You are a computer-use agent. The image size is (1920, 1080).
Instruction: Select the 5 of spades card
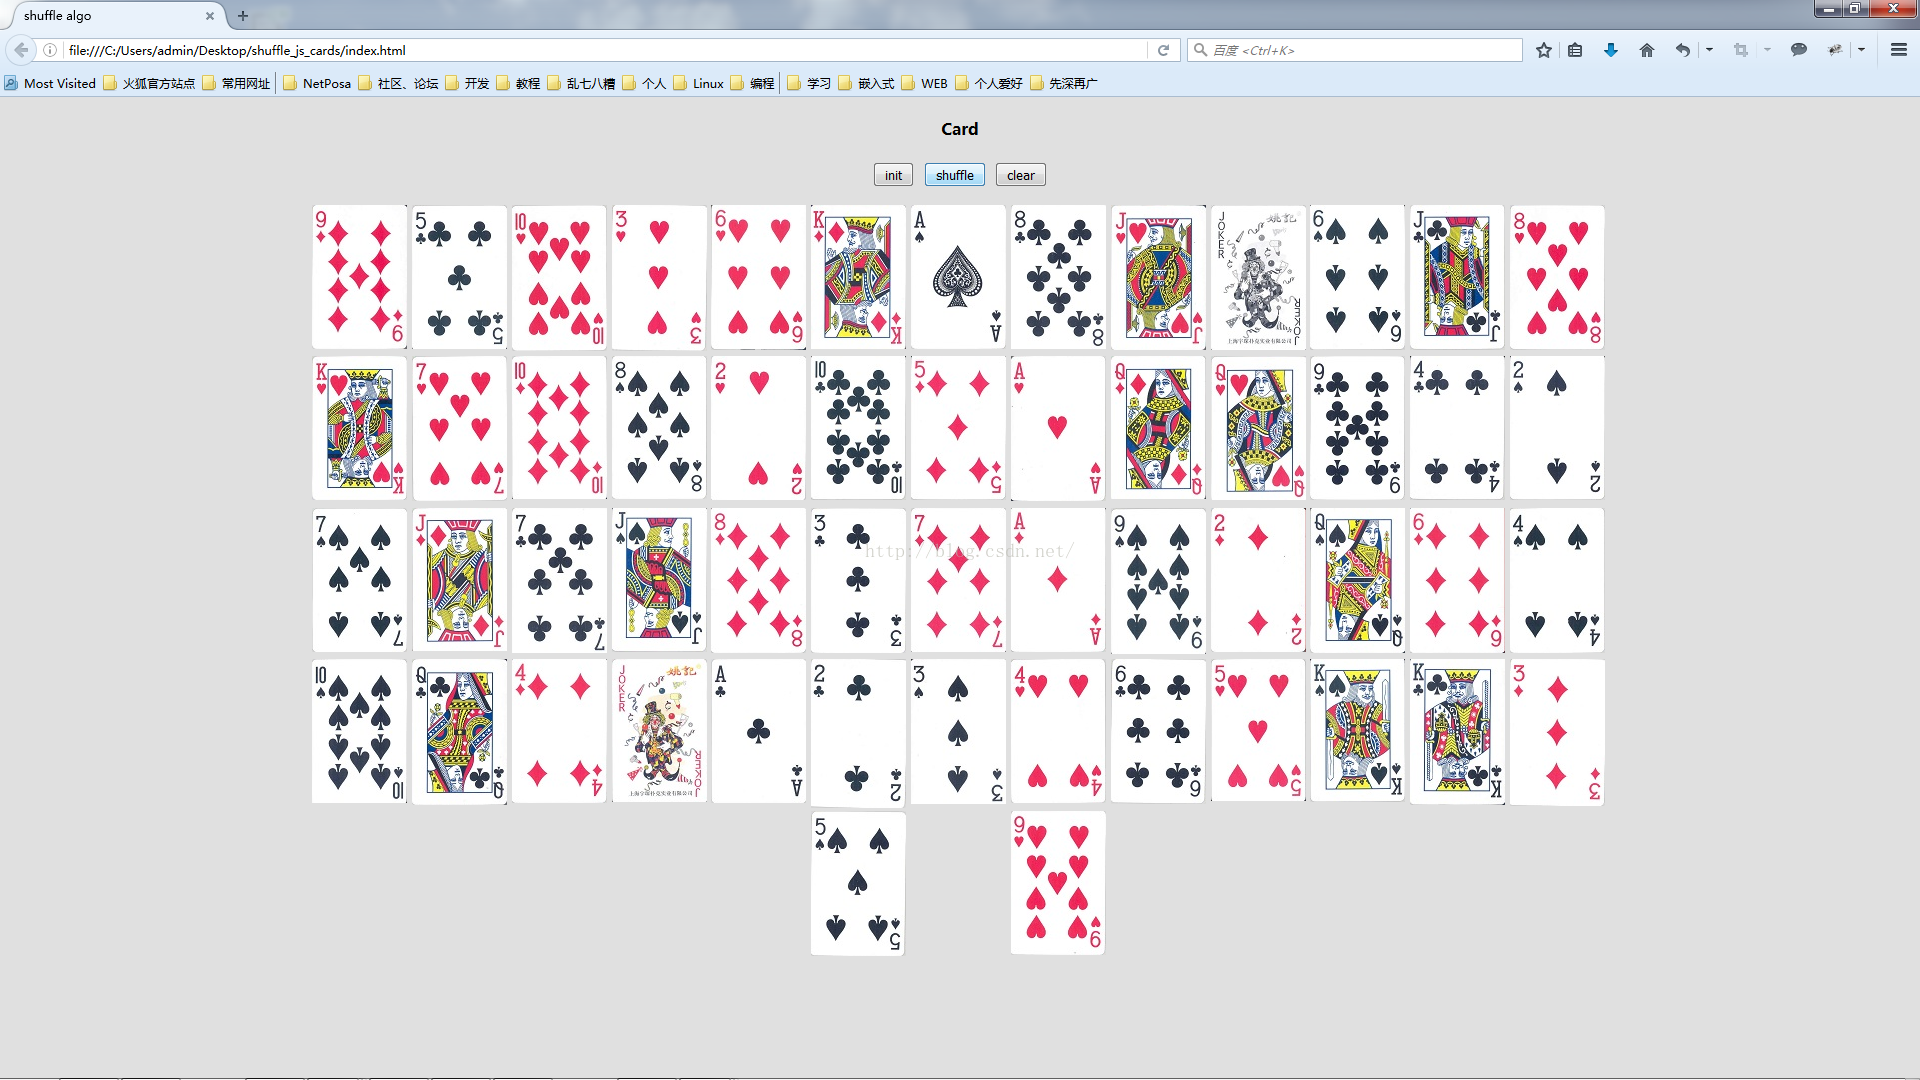pyautogui.click(x=858, y=883)
